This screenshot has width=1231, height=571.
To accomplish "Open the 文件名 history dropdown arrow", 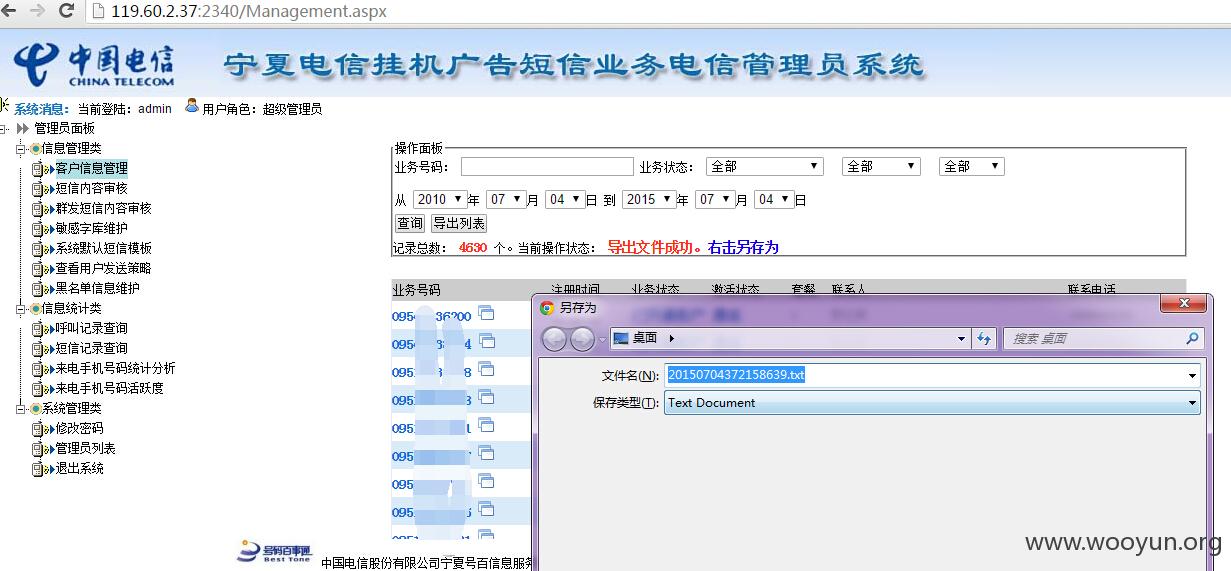I will click(1193, 376).
